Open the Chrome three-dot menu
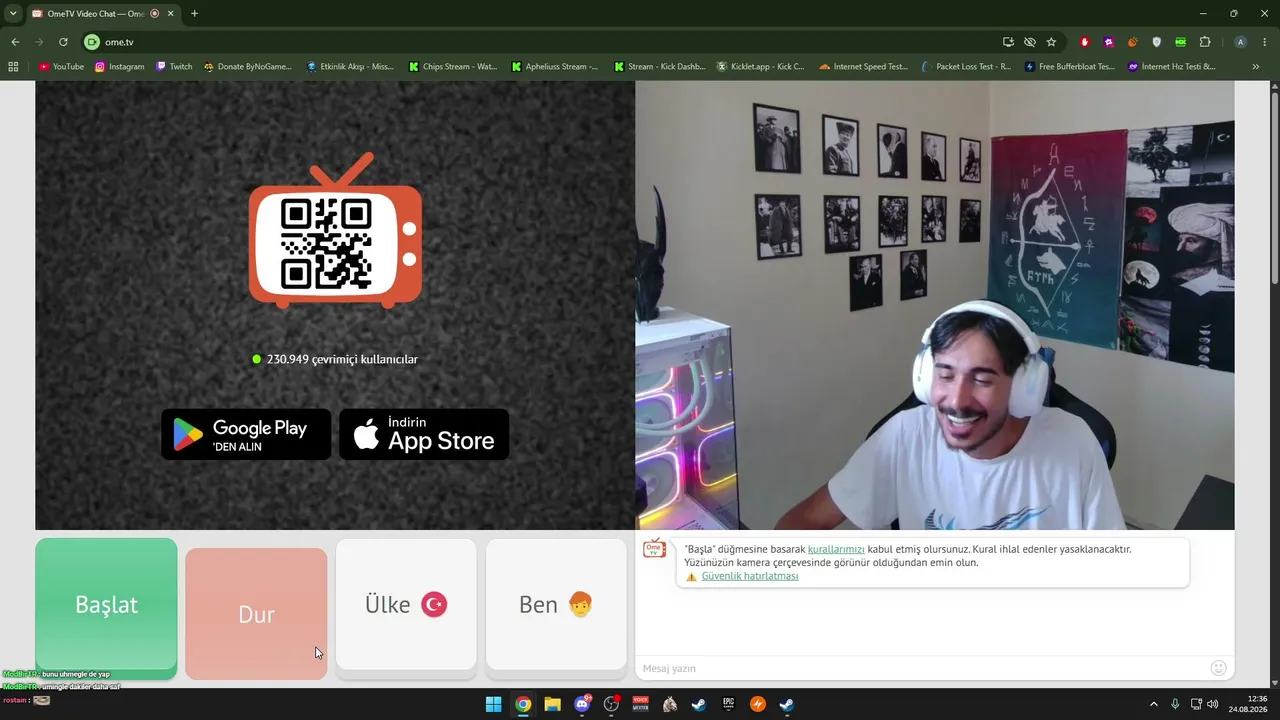1280x720 pixels. [x=1265, y=42]
